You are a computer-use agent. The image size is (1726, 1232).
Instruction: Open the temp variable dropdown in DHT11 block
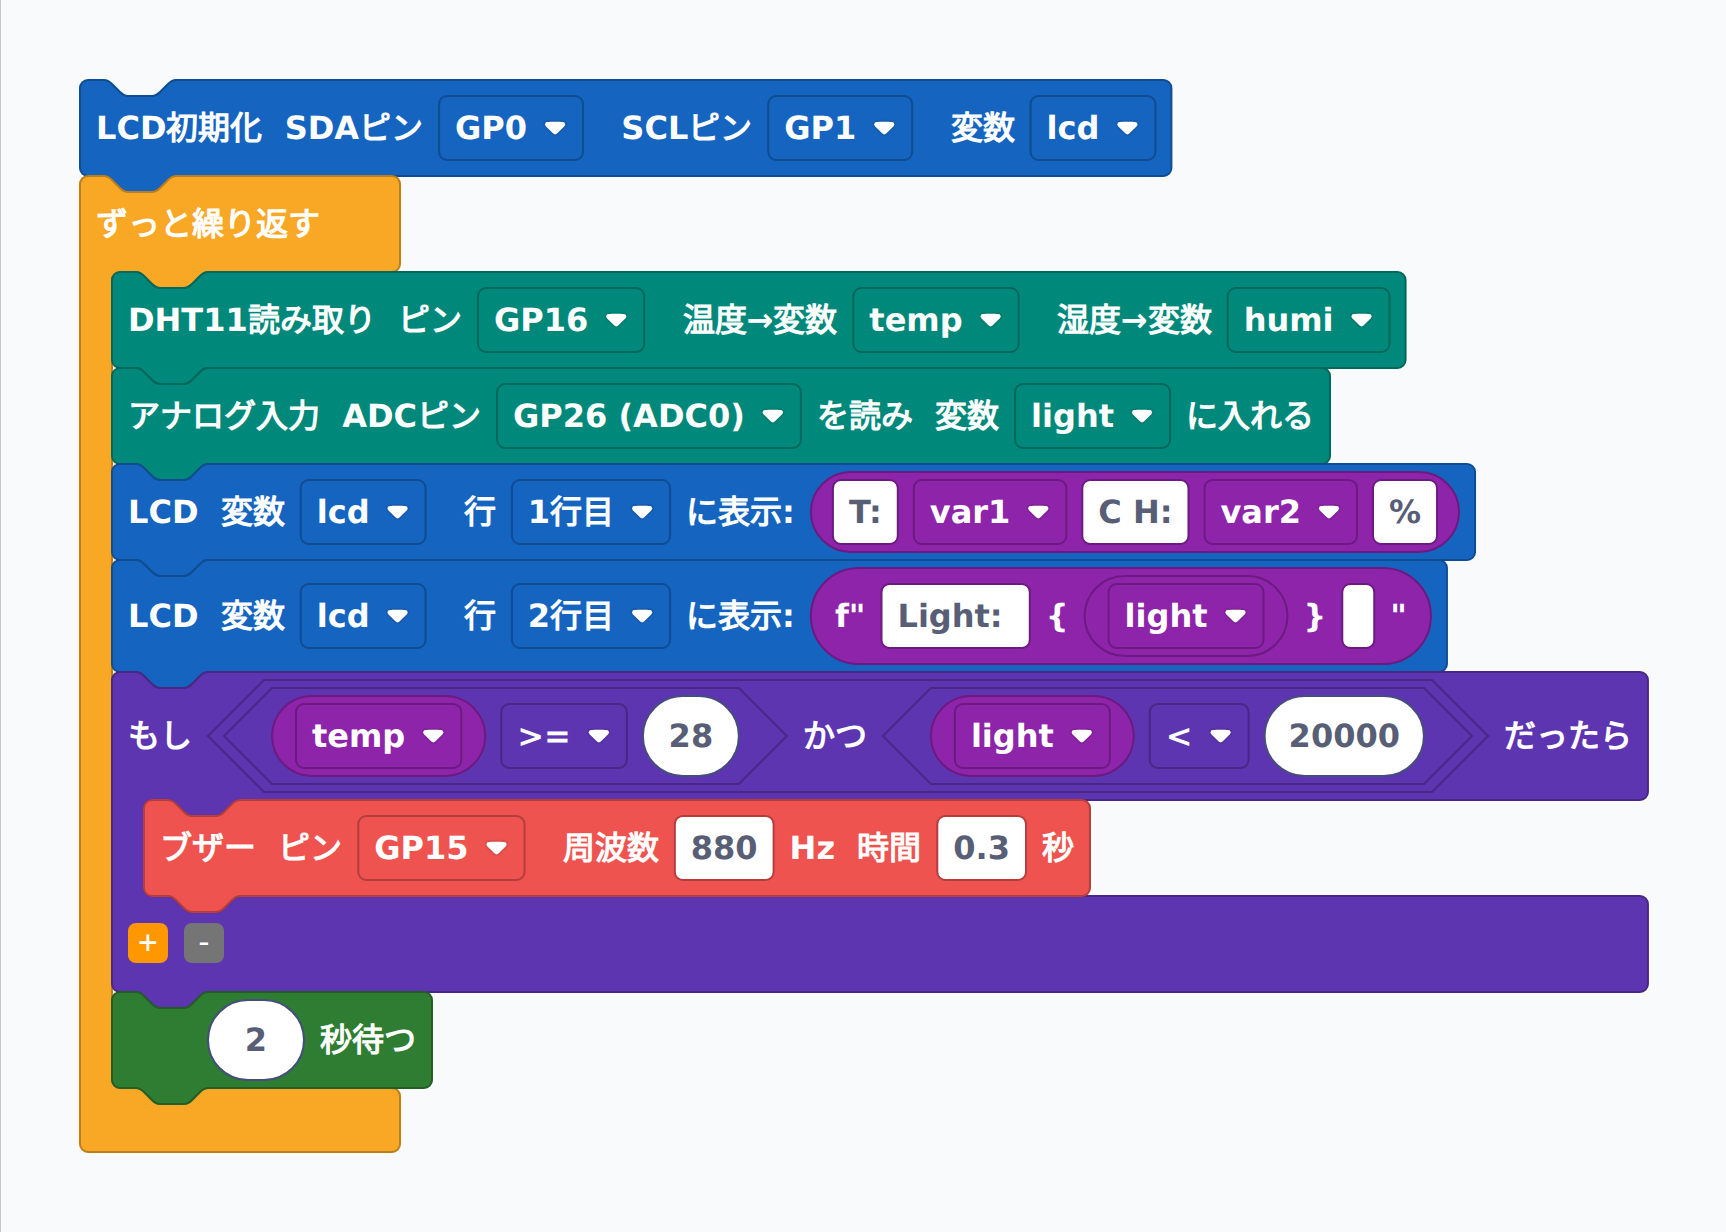tap(936, 320)
